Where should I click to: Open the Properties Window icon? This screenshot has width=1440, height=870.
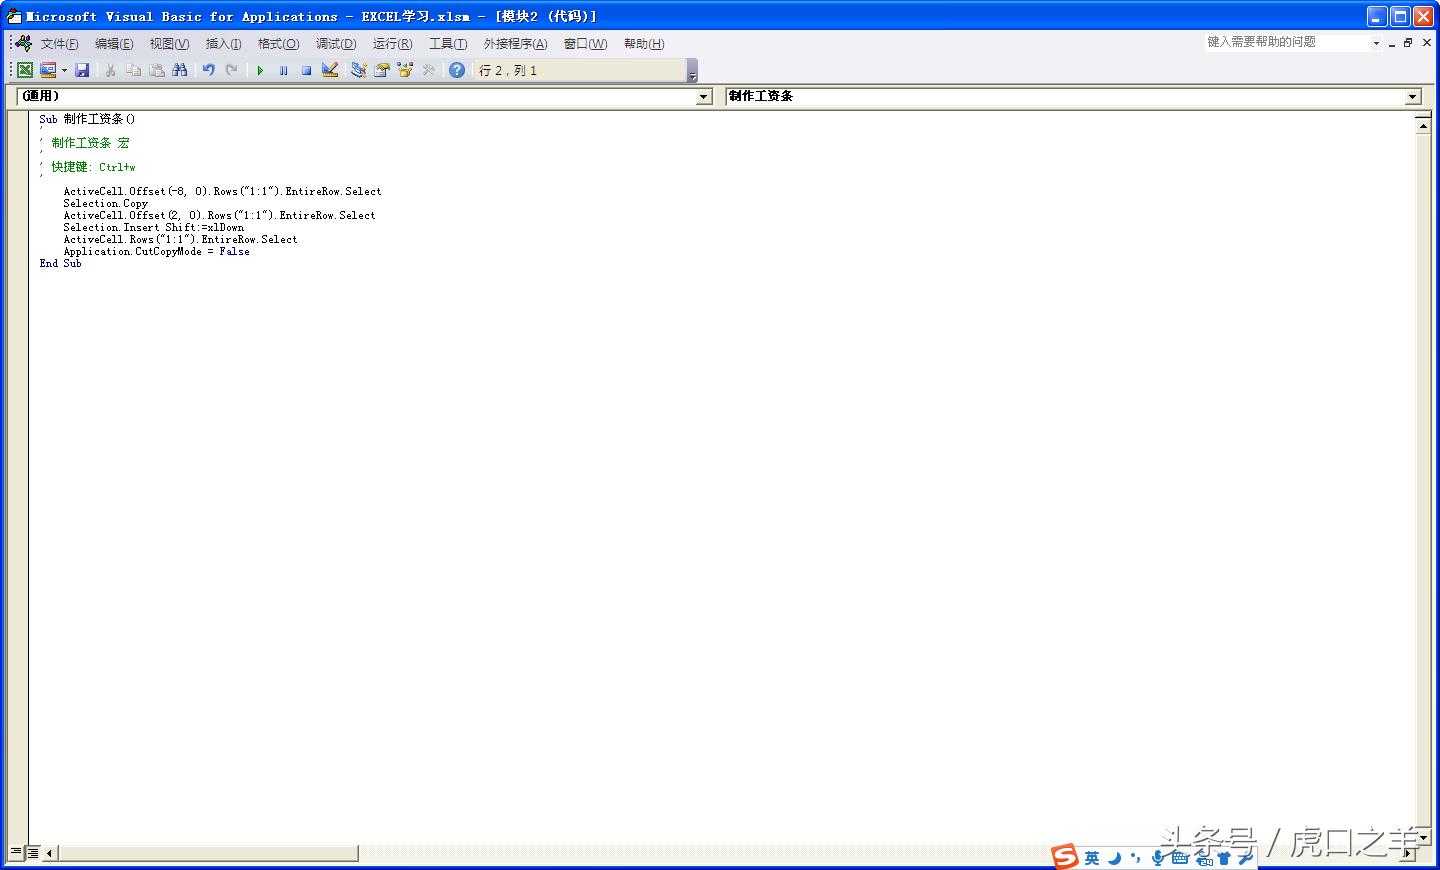(381, 70)
